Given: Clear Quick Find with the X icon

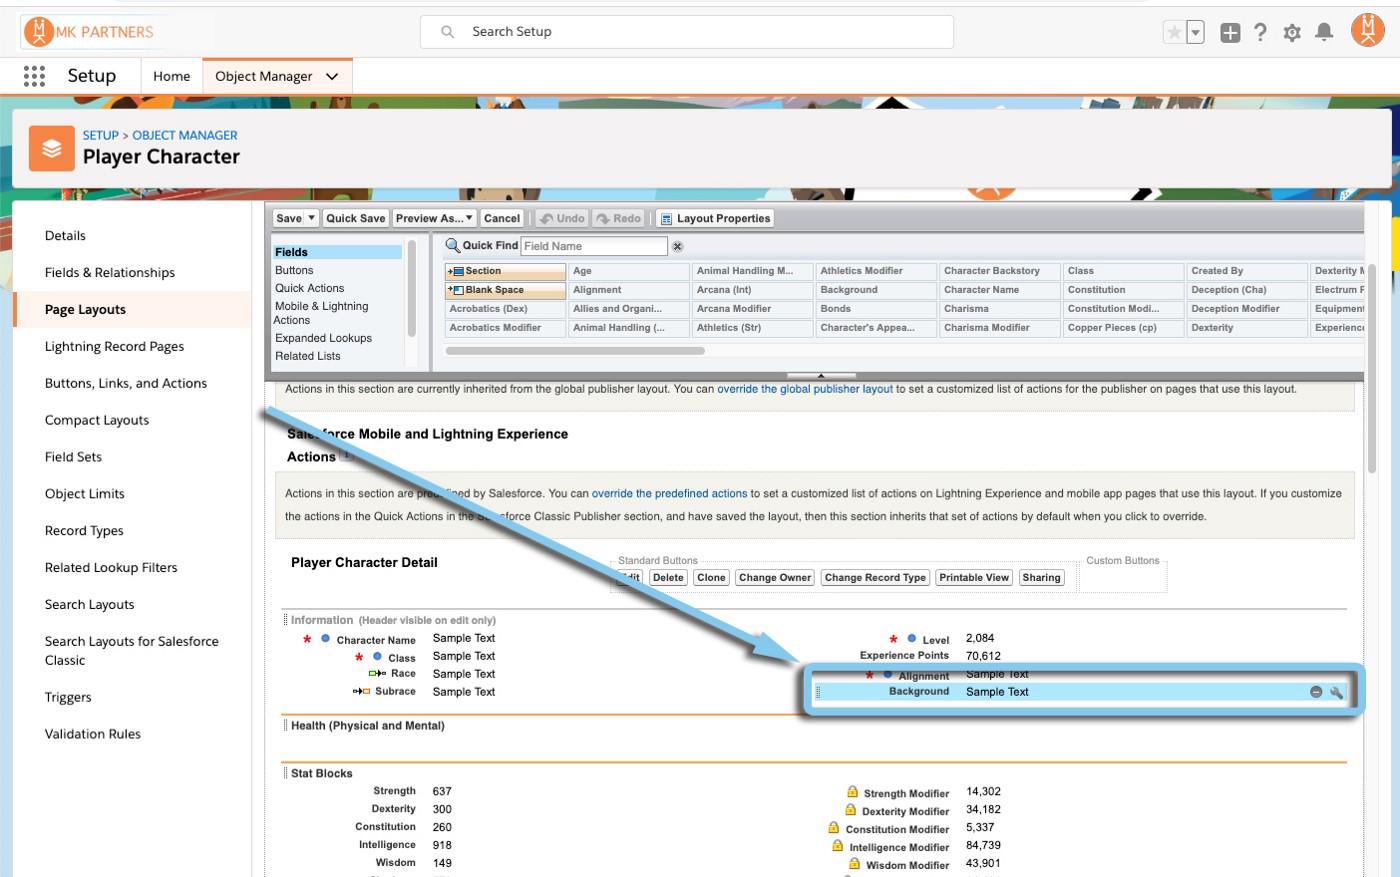Looking at the screenshot, I should [x=677, y=246].
